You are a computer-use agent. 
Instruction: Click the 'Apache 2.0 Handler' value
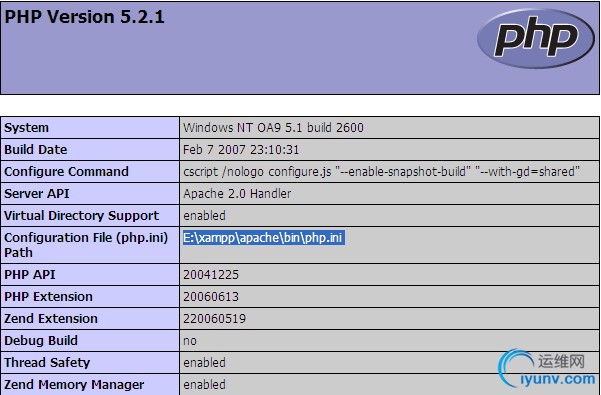[237, 193]
